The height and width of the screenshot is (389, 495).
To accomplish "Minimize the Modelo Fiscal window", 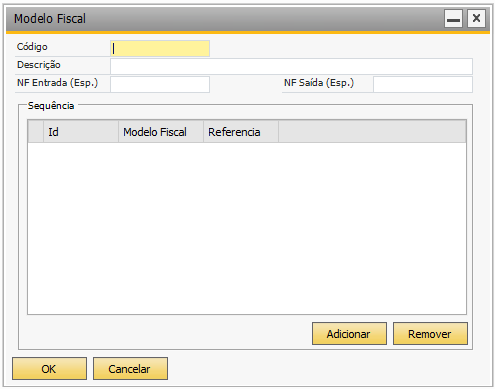I will click(453, 19).
